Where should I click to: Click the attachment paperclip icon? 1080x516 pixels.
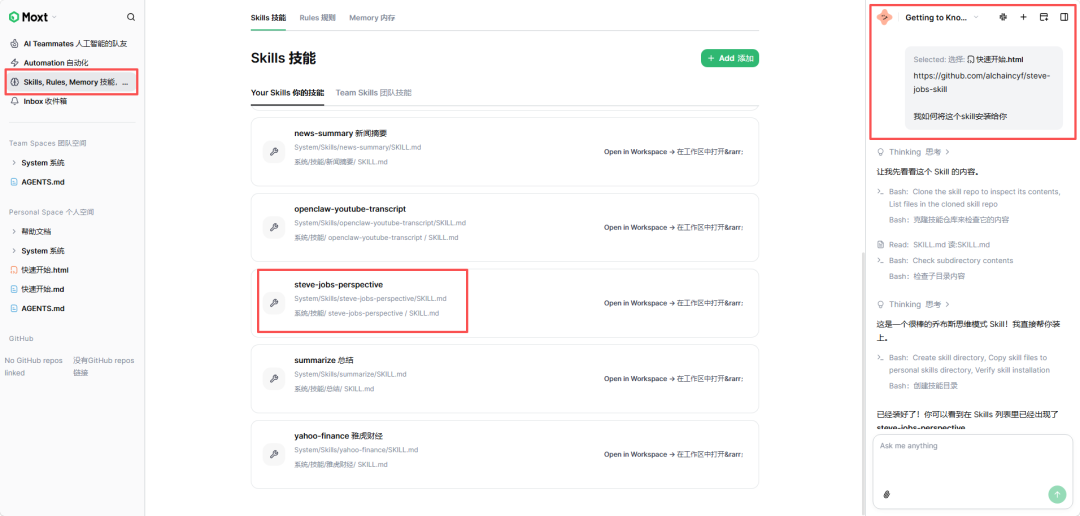tap(886, 494)
